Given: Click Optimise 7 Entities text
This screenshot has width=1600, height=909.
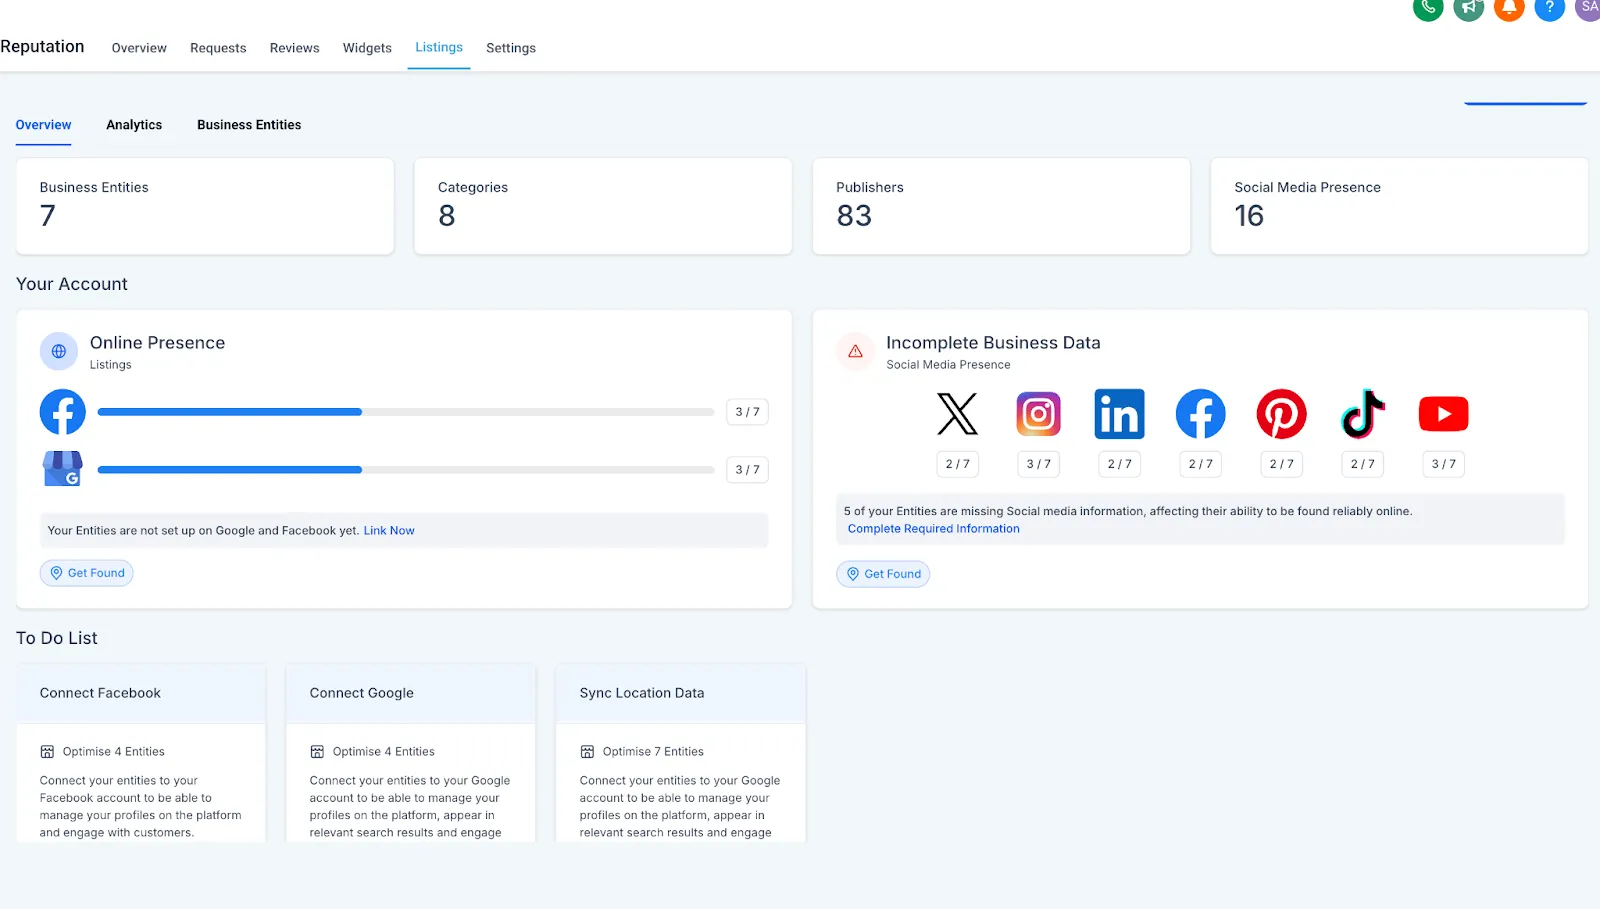Looking at the screenshot, I should [x=653, y=752].
